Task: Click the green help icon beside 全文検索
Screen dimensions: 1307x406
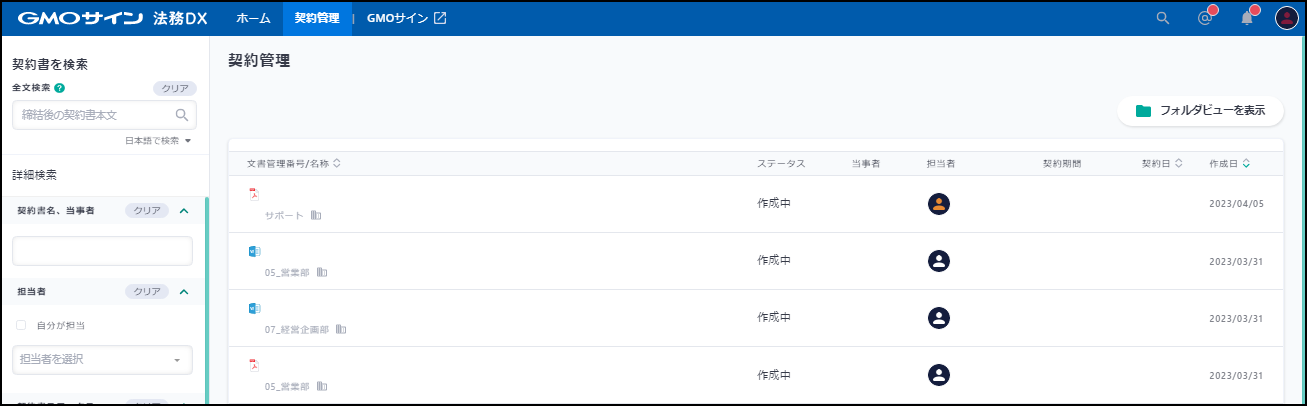Action: click(x=60, y=88)
